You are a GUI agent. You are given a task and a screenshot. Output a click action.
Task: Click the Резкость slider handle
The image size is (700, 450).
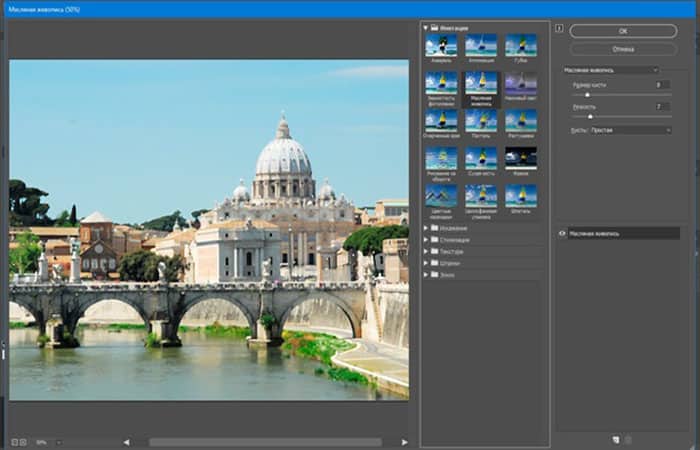pyautogui.click(x=590, y=117)
